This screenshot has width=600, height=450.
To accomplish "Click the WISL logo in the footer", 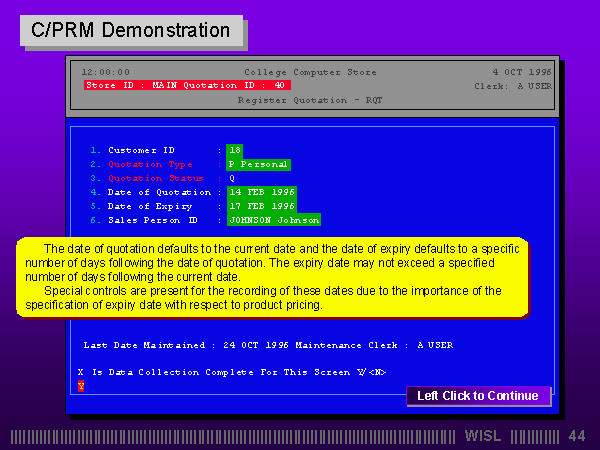I will 486,436.
